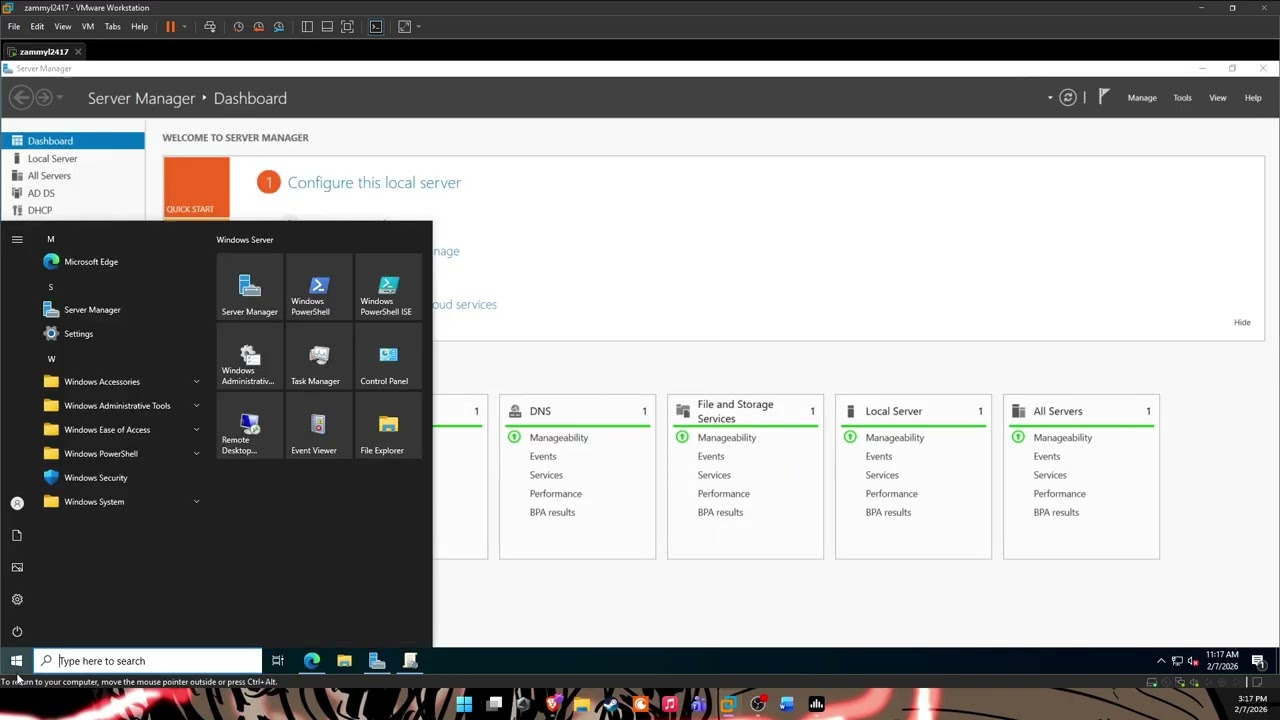Expand the Windows System folder
Screen dimensions: 1280x720
(122, 502)
